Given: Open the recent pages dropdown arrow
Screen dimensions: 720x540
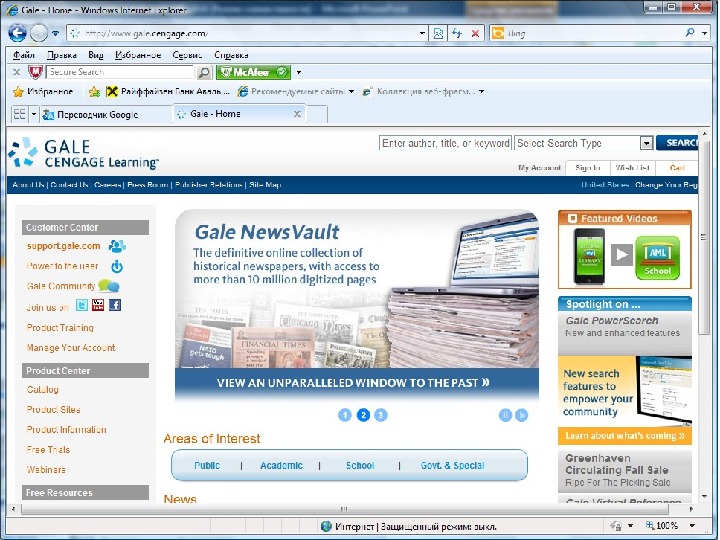Looking at the screenshot, I should 56,34.
